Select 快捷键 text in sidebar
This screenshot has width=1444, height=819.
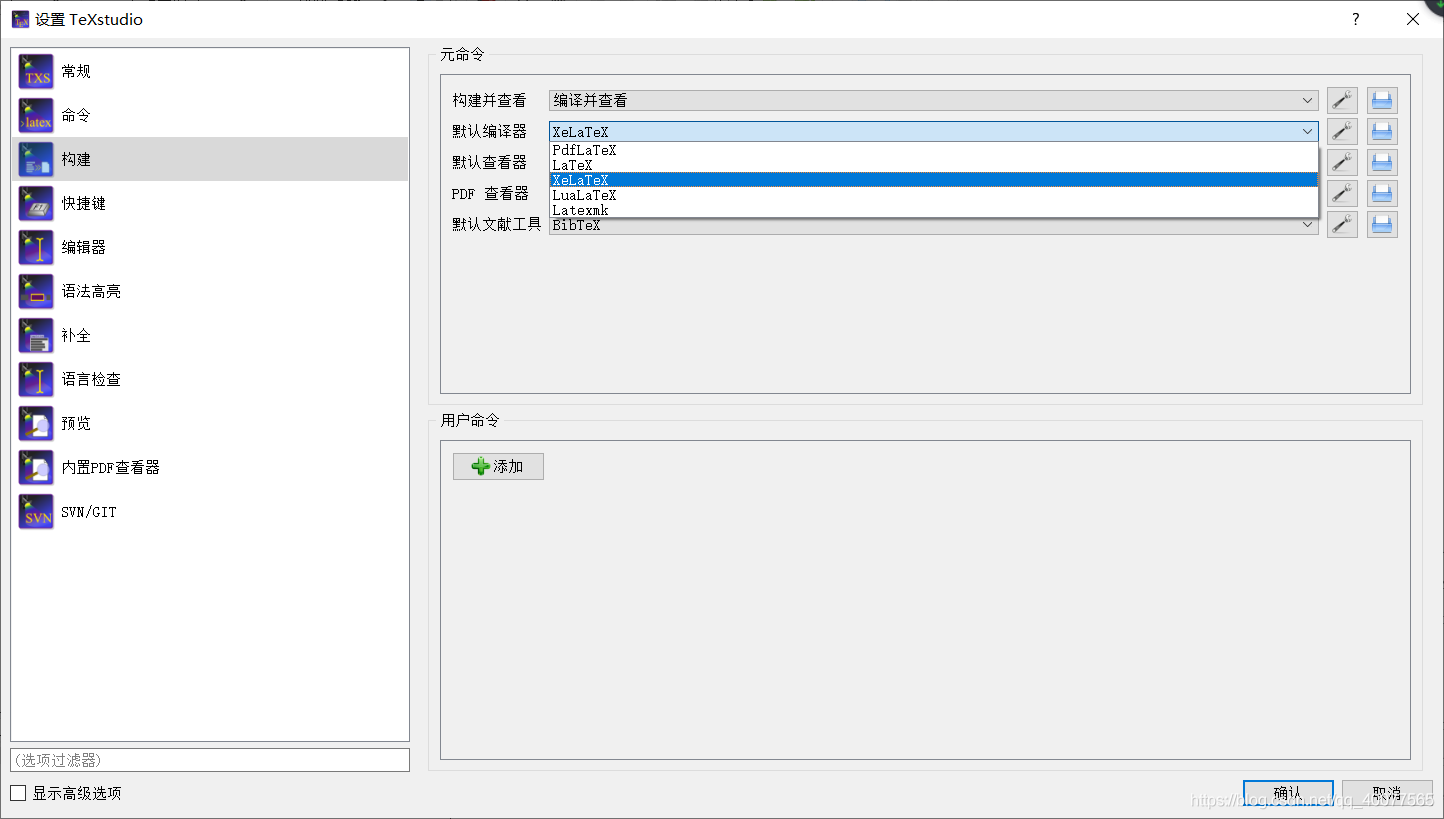click(84, 204)
